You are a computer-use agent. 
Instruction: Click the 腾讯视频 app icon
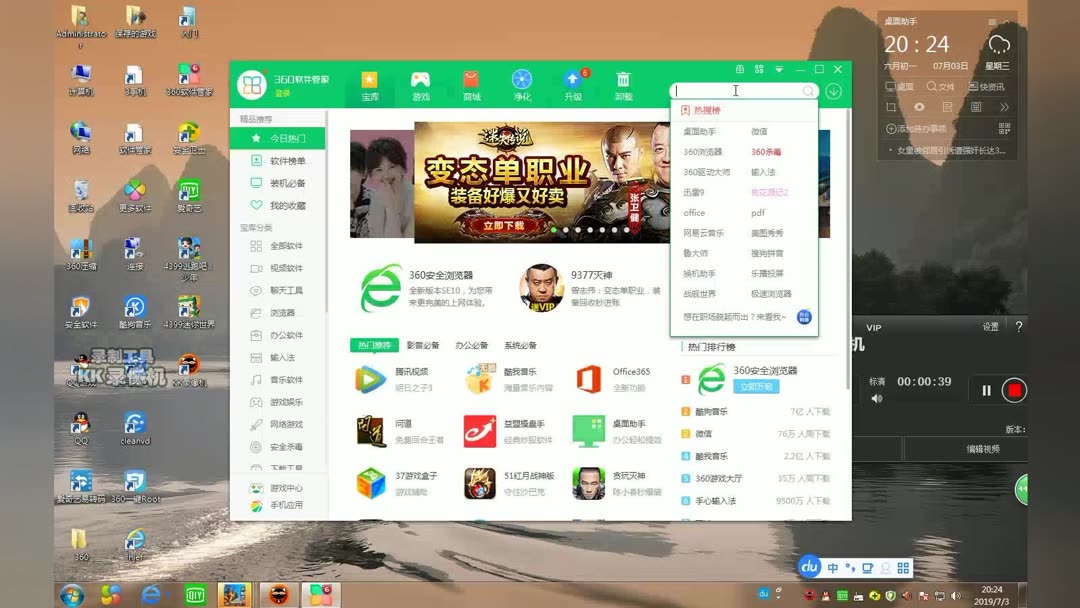click(371, 379)
